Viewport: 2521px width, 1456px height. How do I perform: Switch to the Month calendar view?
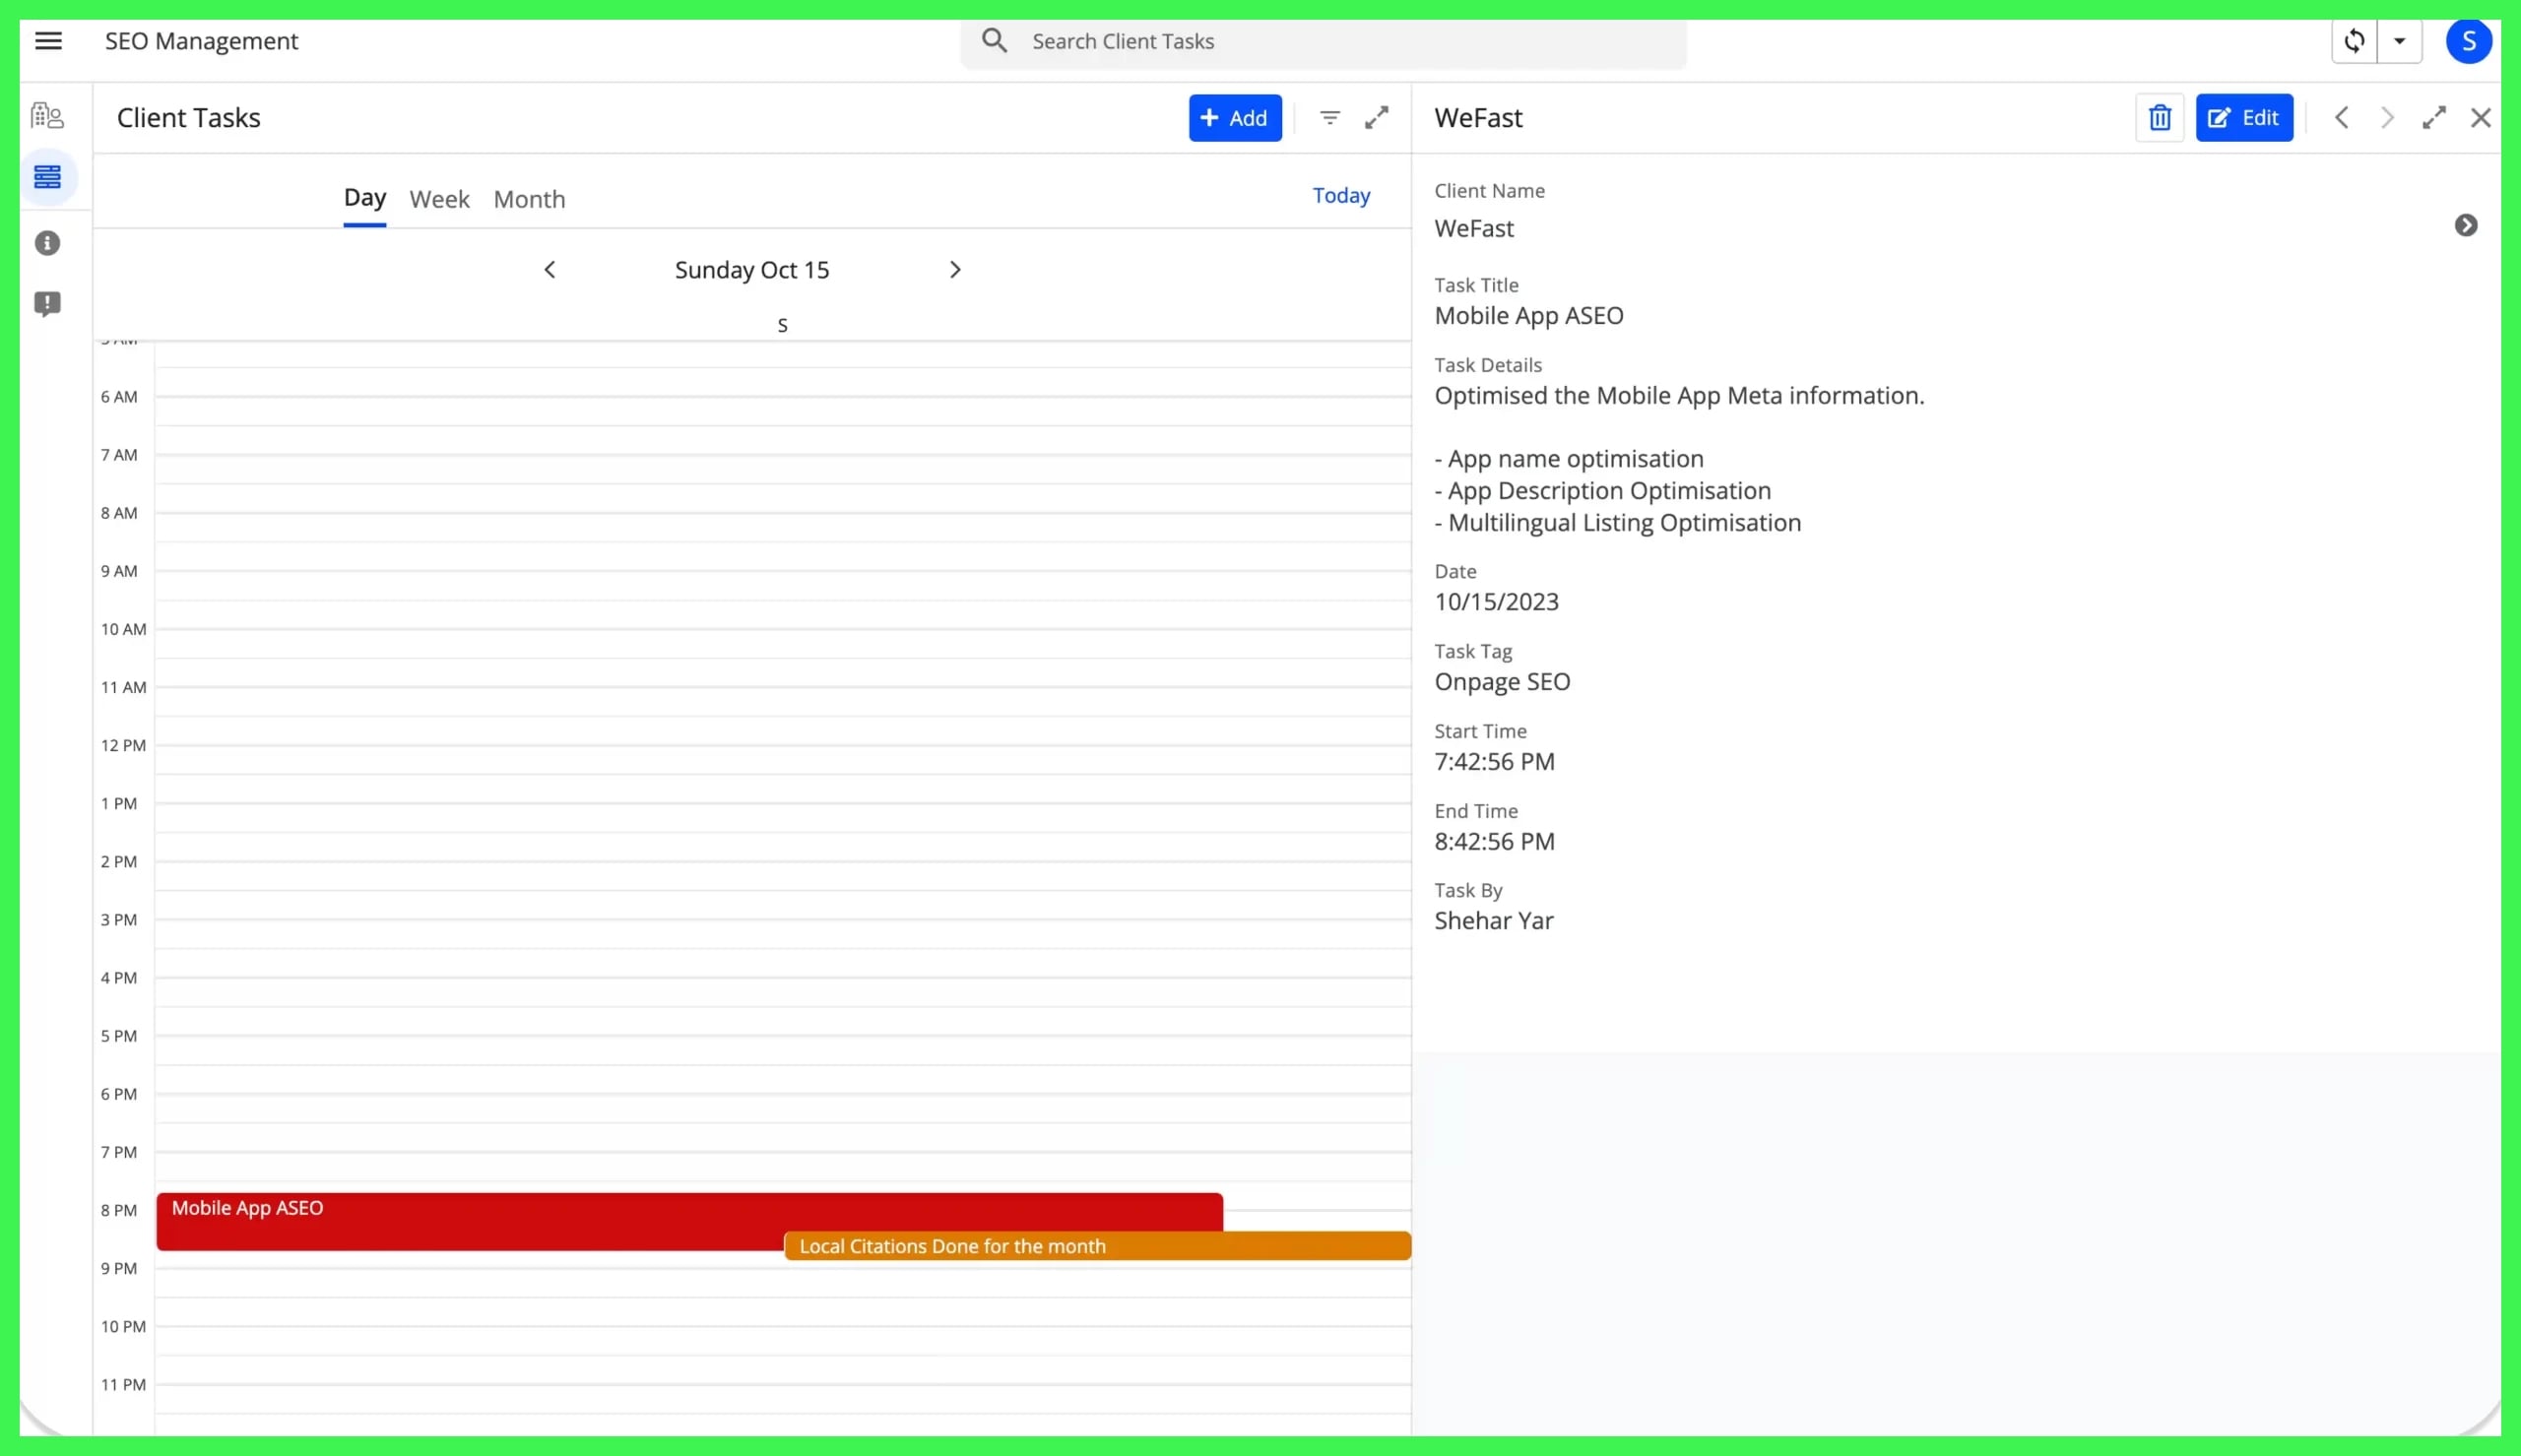(x=529, y=198)
